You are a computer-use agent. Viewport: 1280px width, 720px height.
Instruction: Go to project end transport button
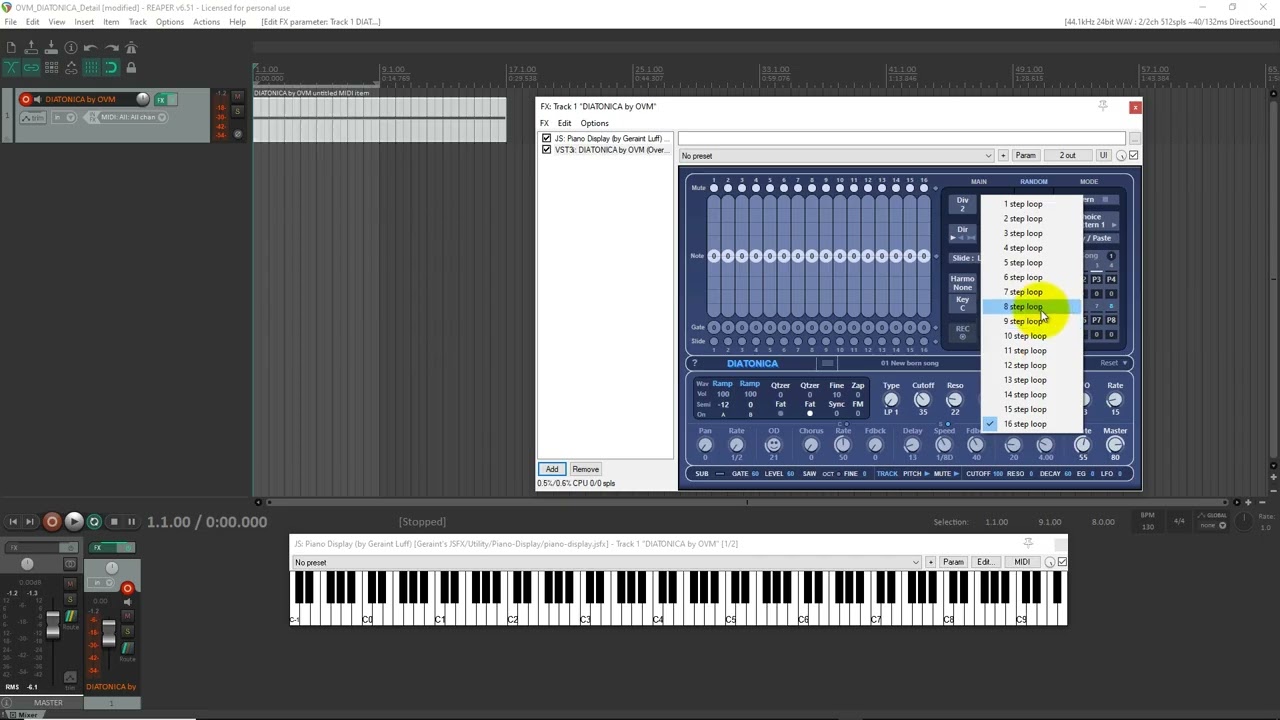click(x=30, y=521)
